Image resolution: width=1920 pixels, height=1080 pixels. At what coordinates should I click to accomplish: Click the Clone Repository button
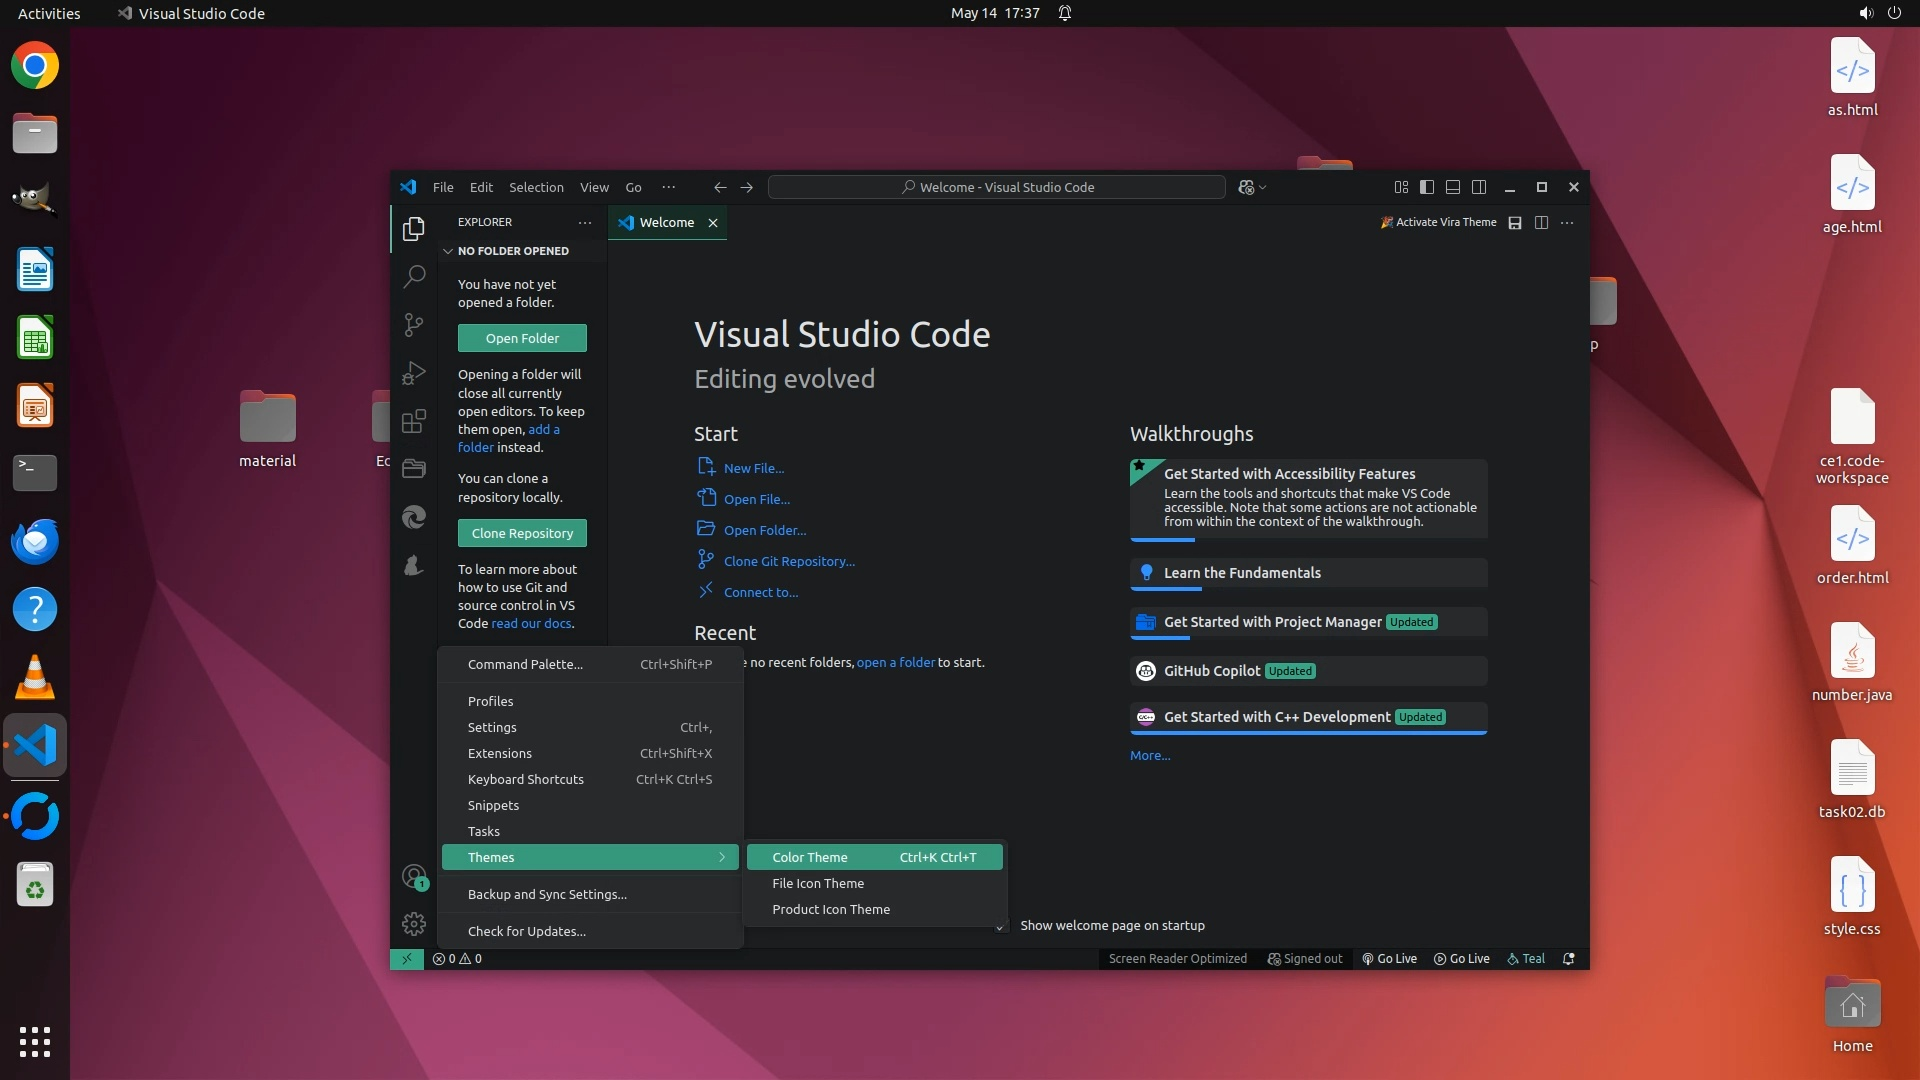(x=522, y=533)
